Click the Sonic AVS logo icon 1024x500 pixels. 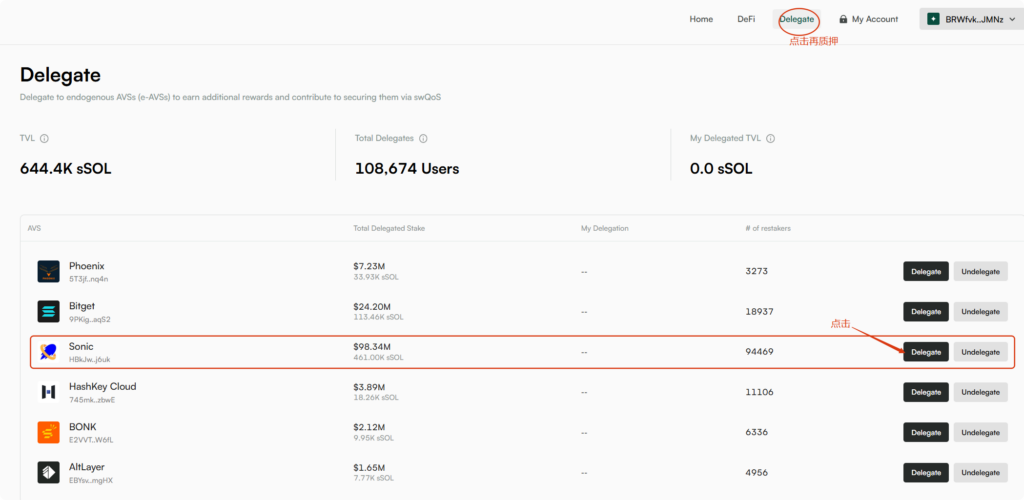(48, 352)
